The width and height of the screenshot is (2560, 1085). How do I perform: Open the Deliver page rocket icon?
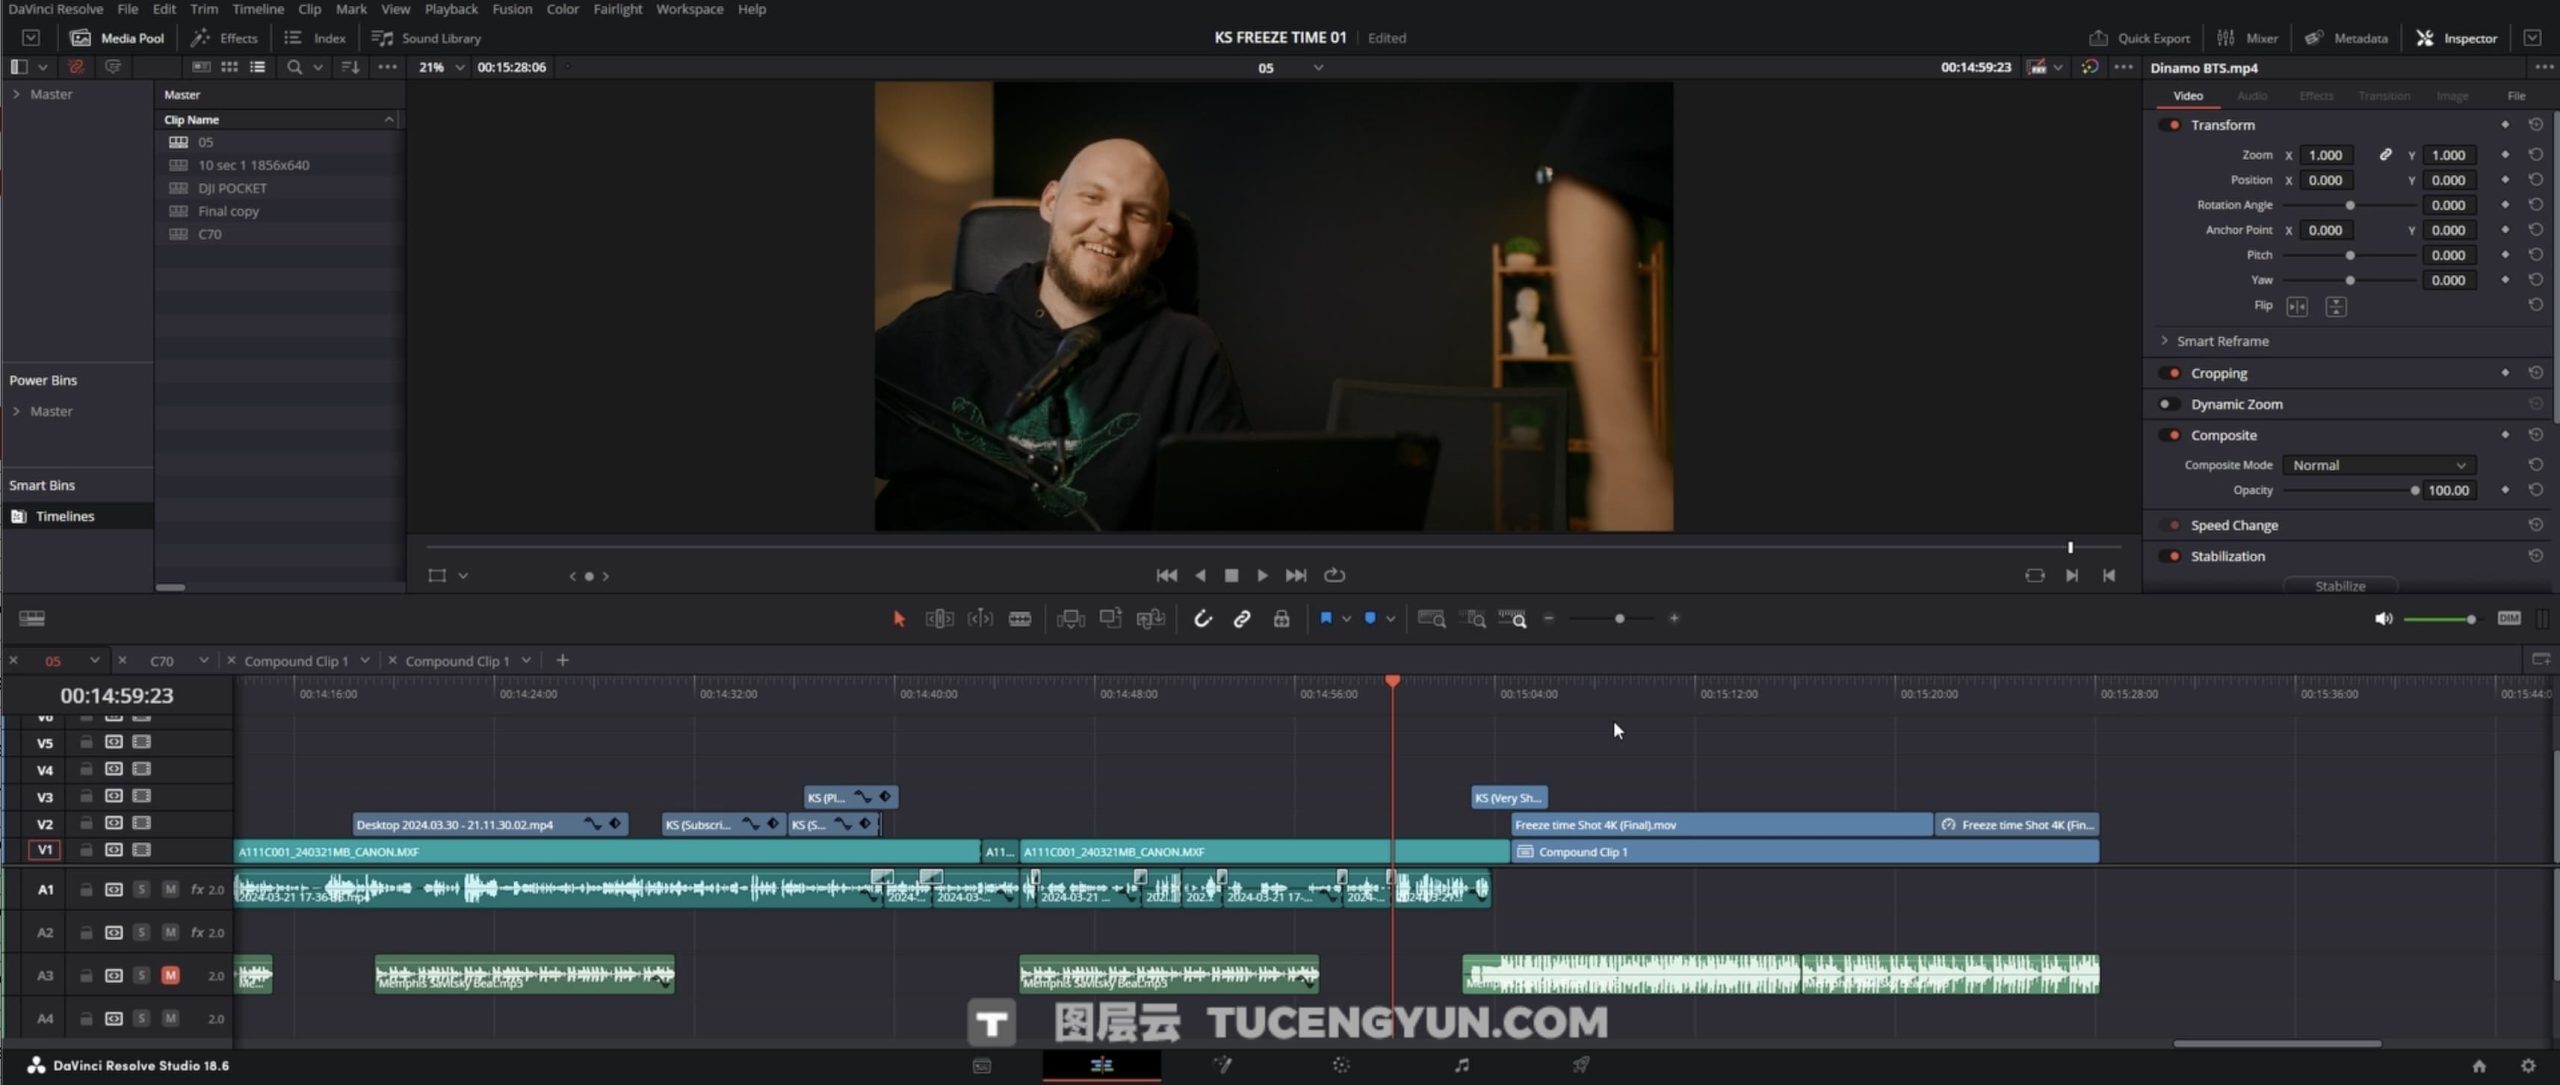(1580, 1065)
